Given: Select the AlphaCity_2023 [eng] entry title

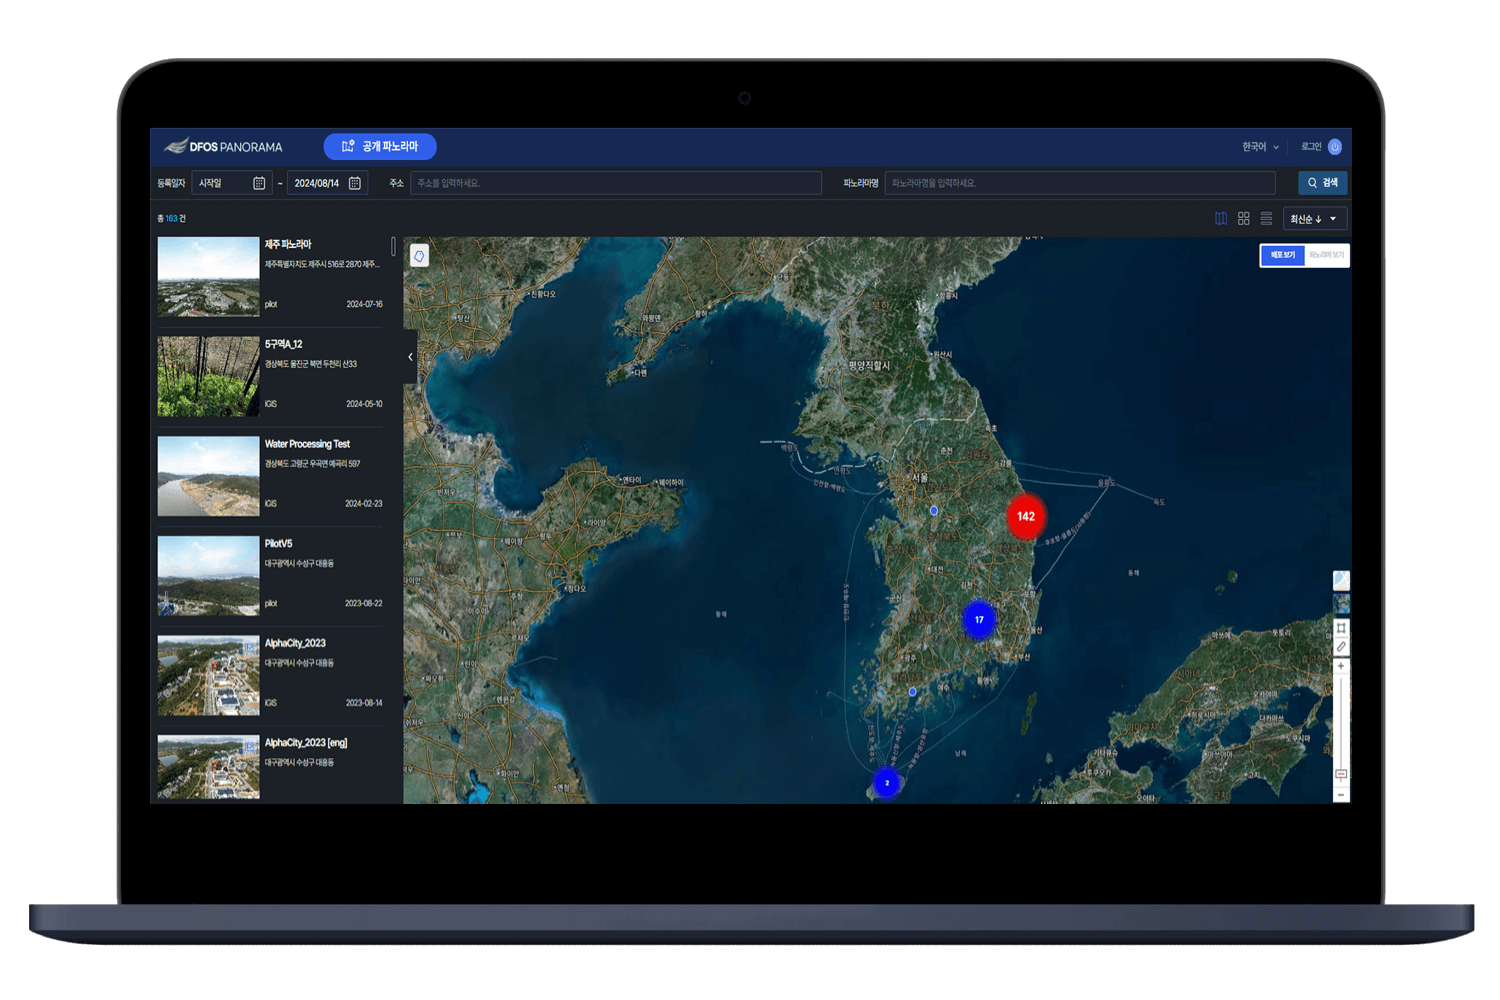Looking at the screenshot, I should click(306, 743).
